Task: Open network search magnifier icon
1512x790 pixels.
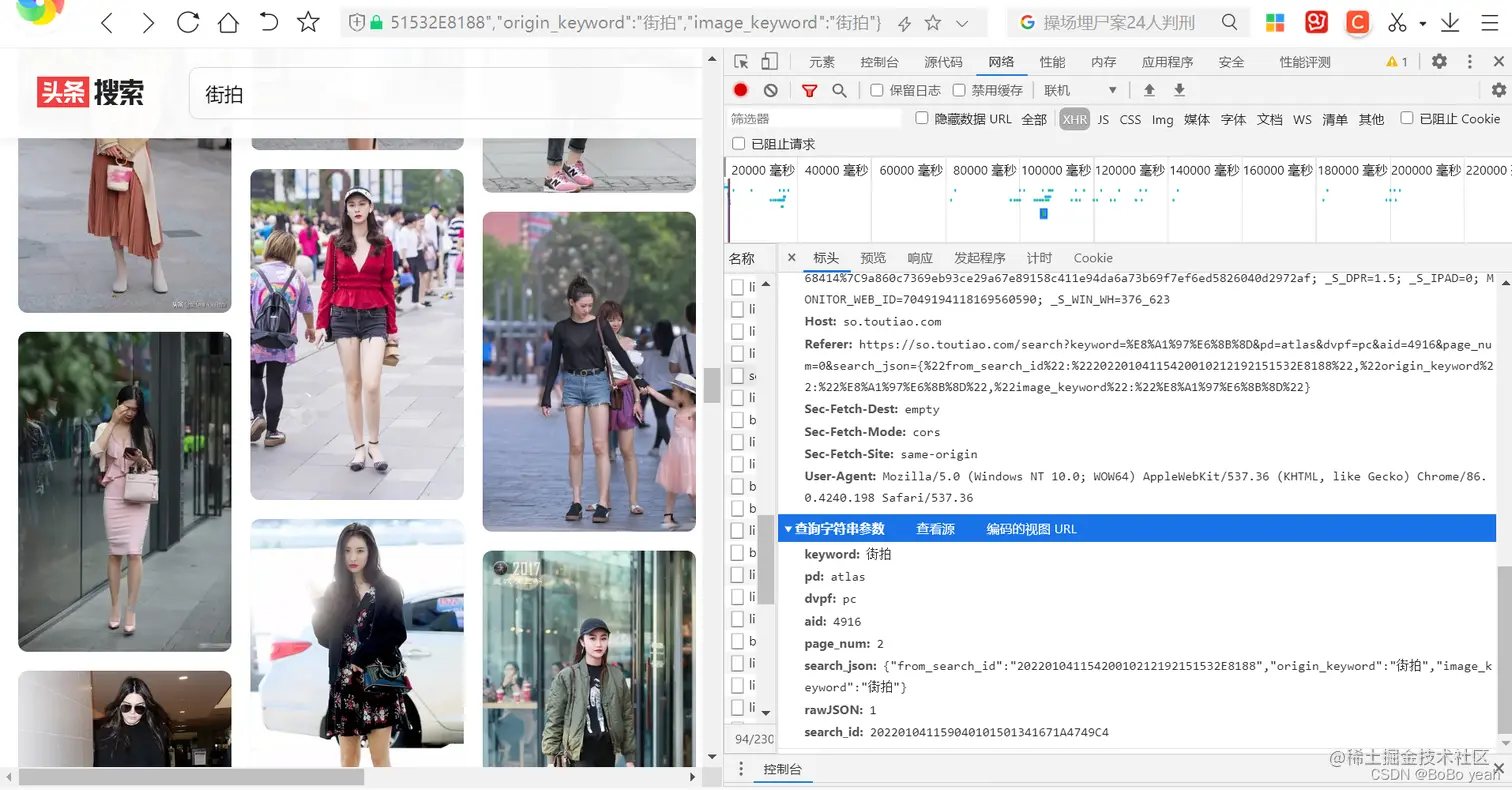Action: click(839, 90)
